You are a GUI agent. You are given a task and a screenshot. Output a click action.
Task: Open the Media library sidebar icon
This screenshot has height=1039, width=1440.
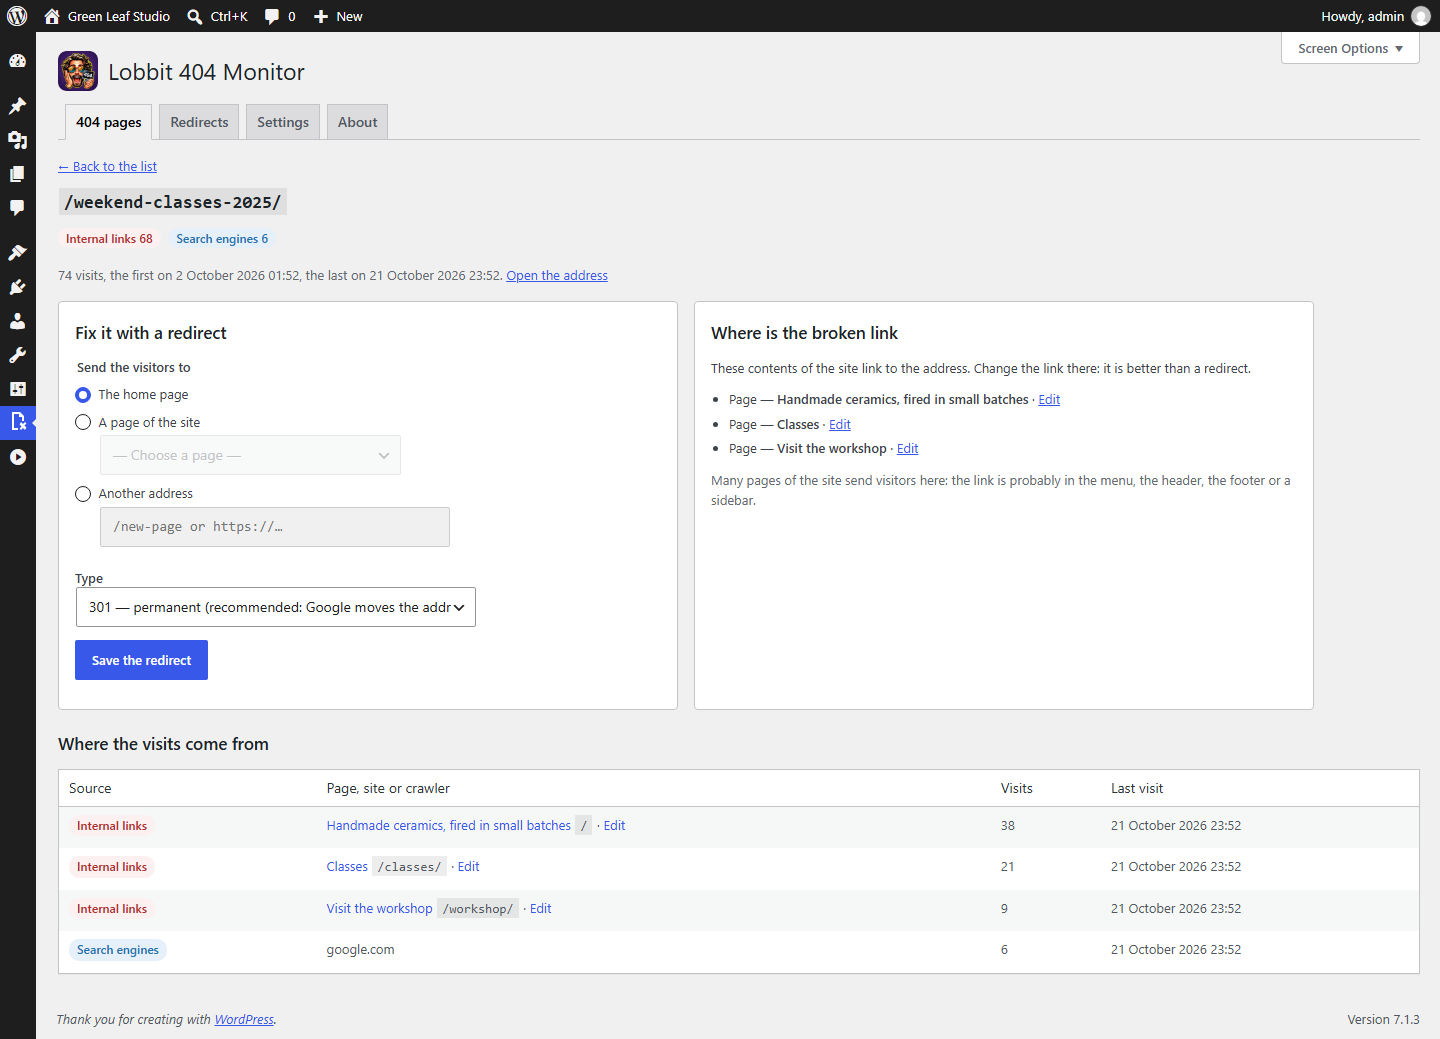(17, 140)
